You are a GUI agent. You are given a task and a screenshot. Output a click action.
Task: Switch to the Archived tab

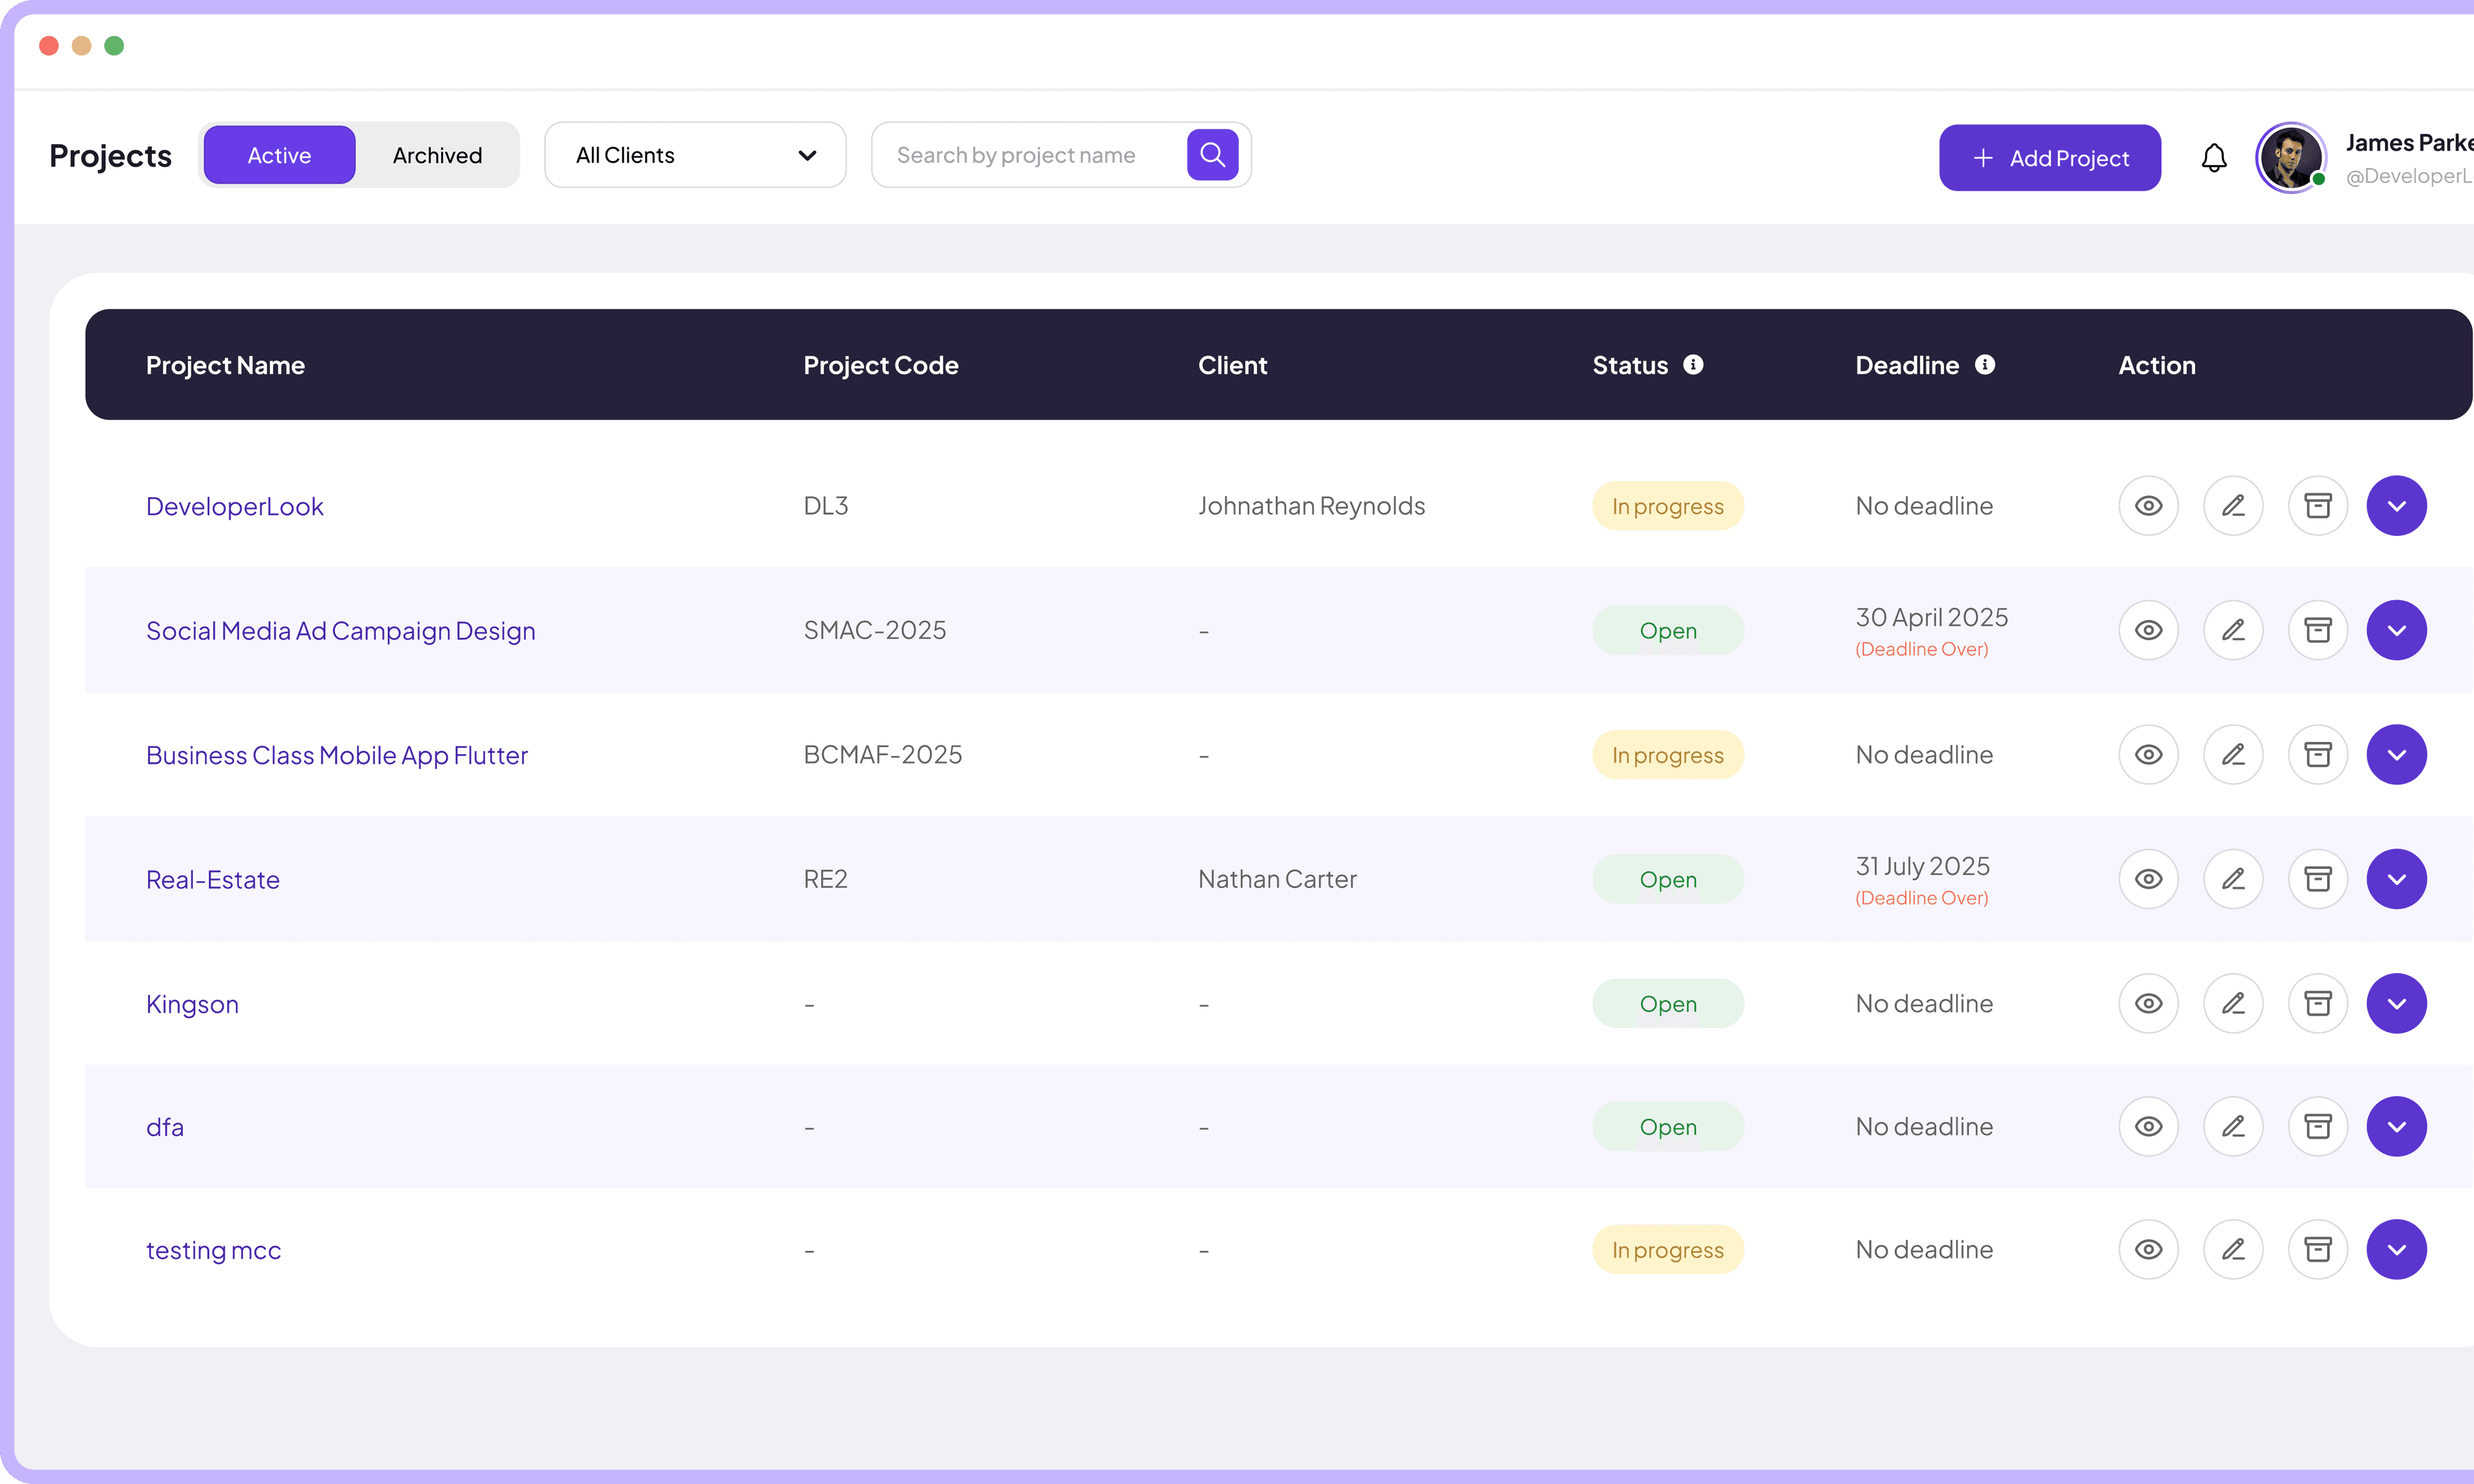[x=437, y=154]
